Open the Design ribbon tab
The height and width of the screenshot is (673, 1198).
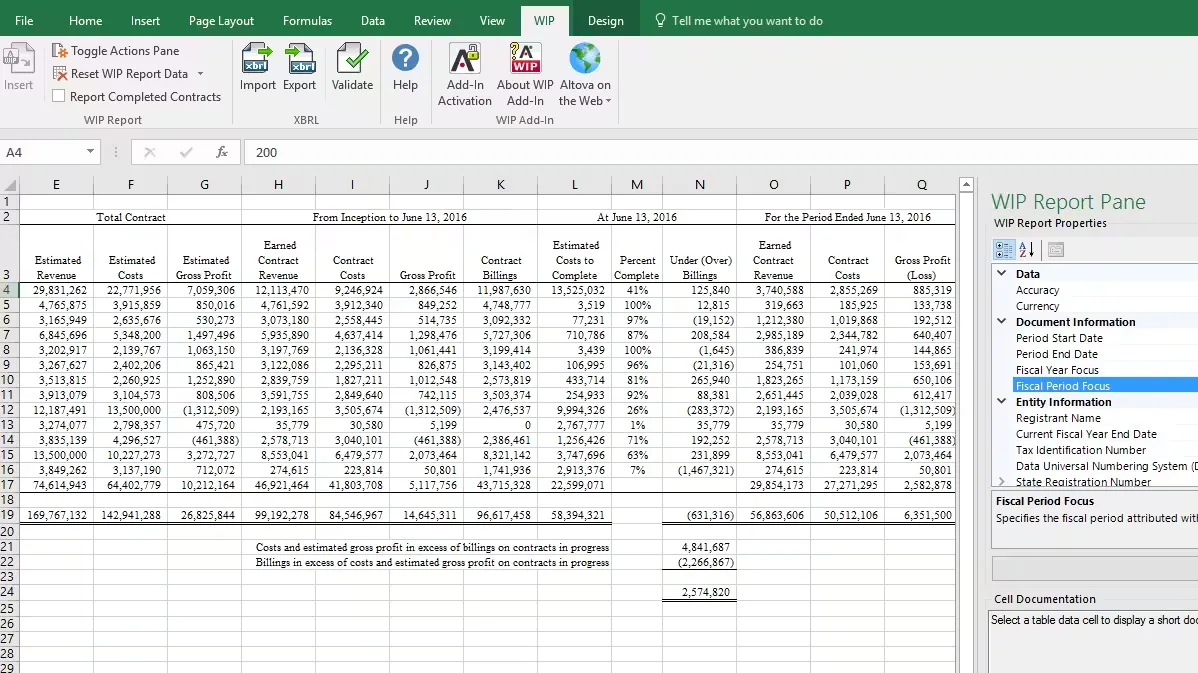pyautogui.click(x=605, y=21)
